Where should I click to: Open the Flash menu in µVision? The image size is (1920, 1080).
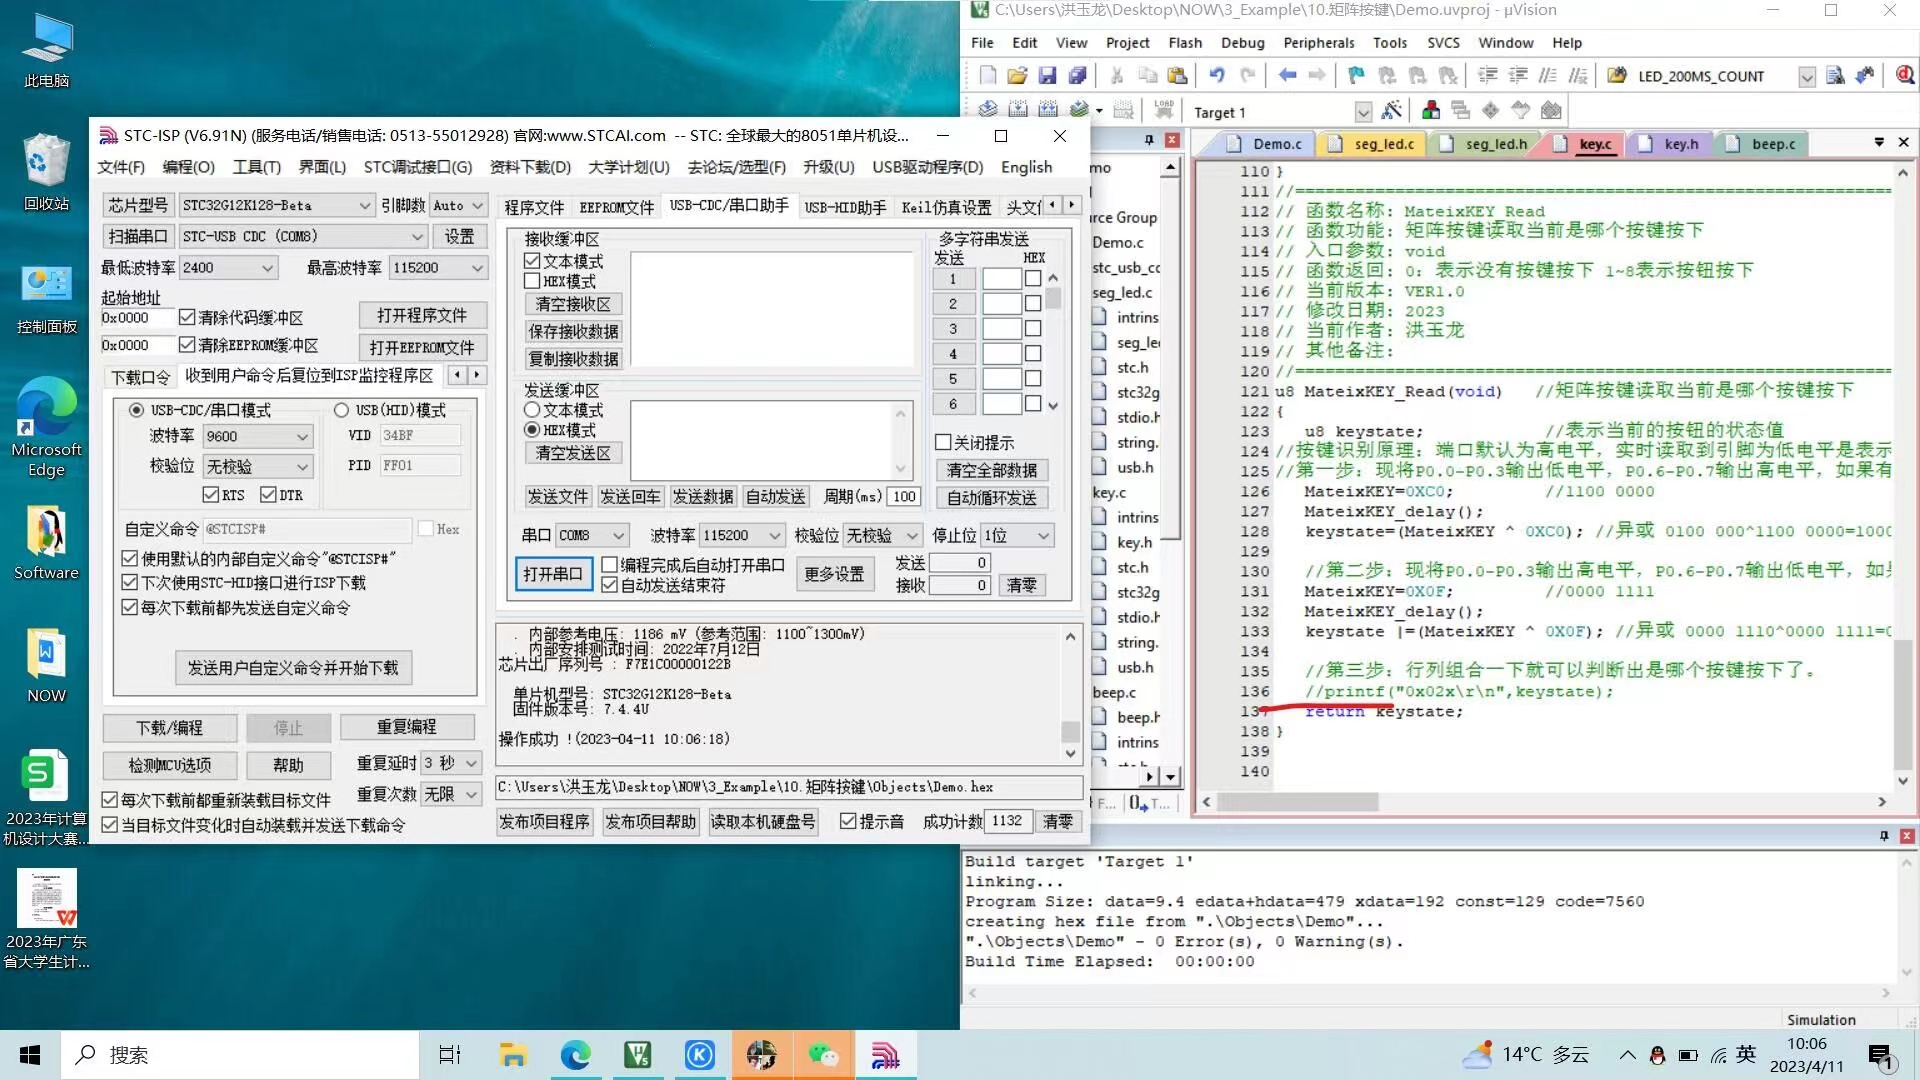(x=1185, y=43)
